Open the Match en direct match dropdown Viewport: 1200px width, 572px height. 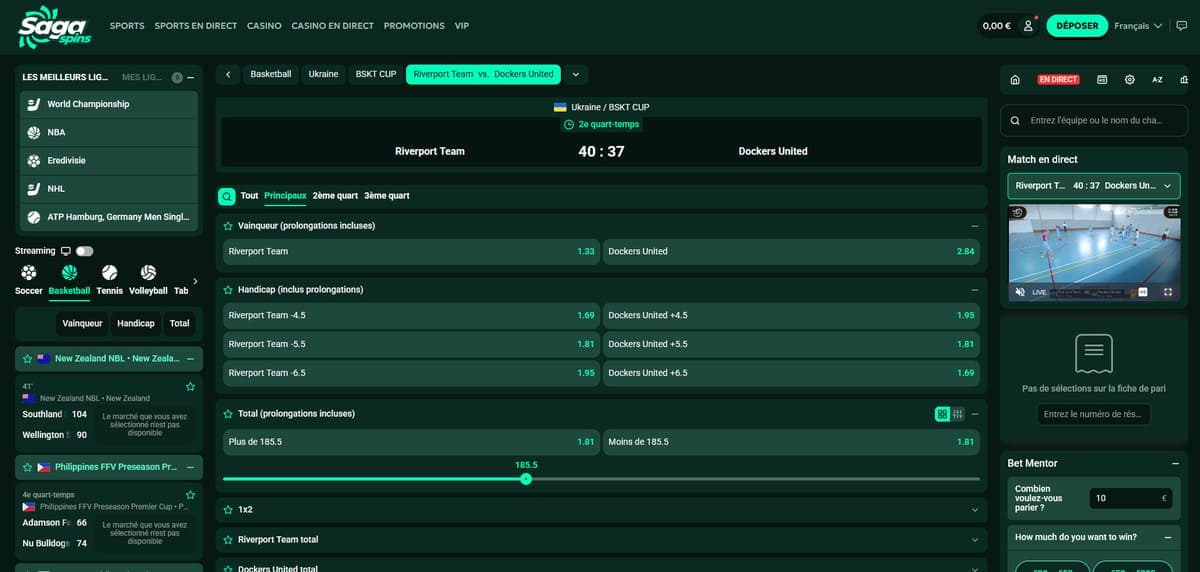click(1094, 186)
